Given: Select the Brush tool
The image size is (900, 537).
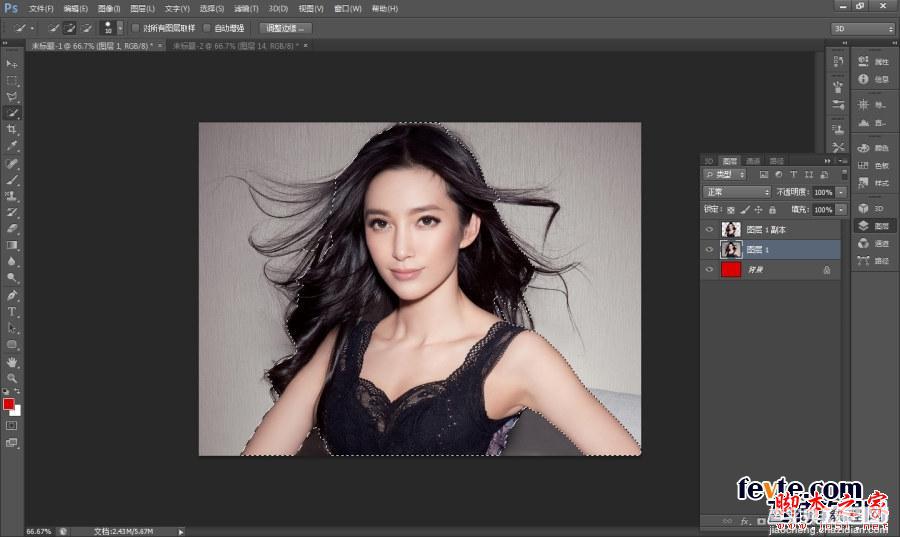Looking at the screenshot, I should pyautogui.click(x=11, y=180).
